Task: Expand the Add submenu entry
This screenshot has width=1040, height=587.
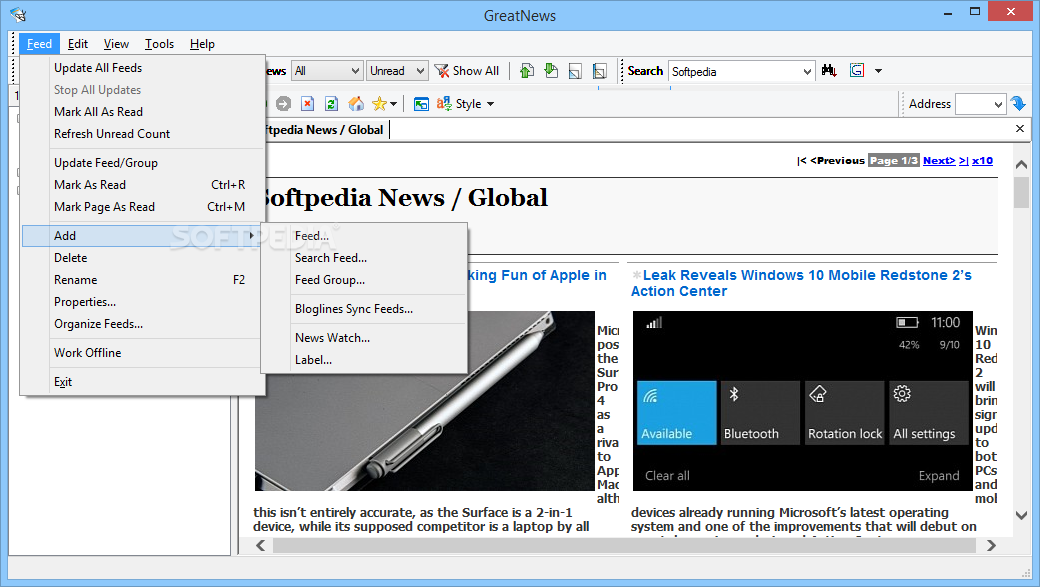Action: [x=143, y=235]
